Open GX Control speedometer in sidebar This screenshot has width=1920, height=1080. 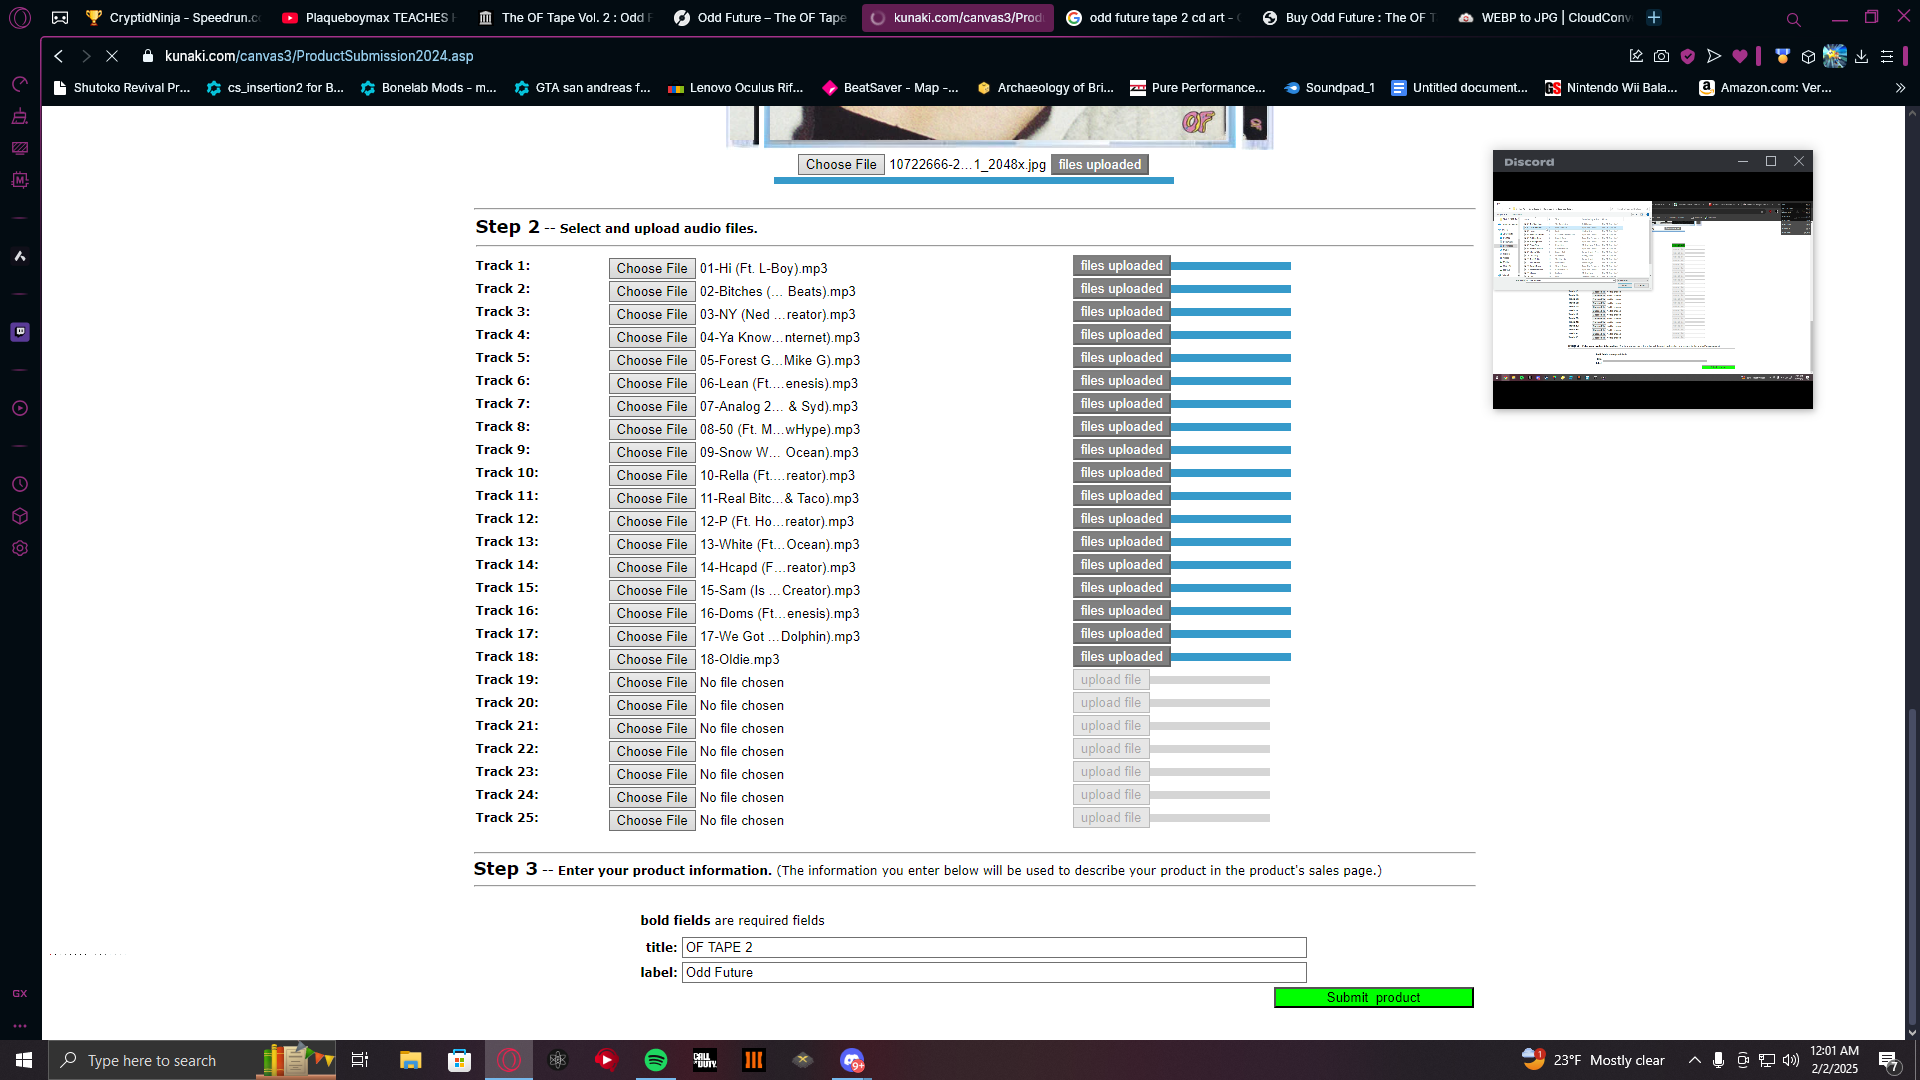(20, 84)
